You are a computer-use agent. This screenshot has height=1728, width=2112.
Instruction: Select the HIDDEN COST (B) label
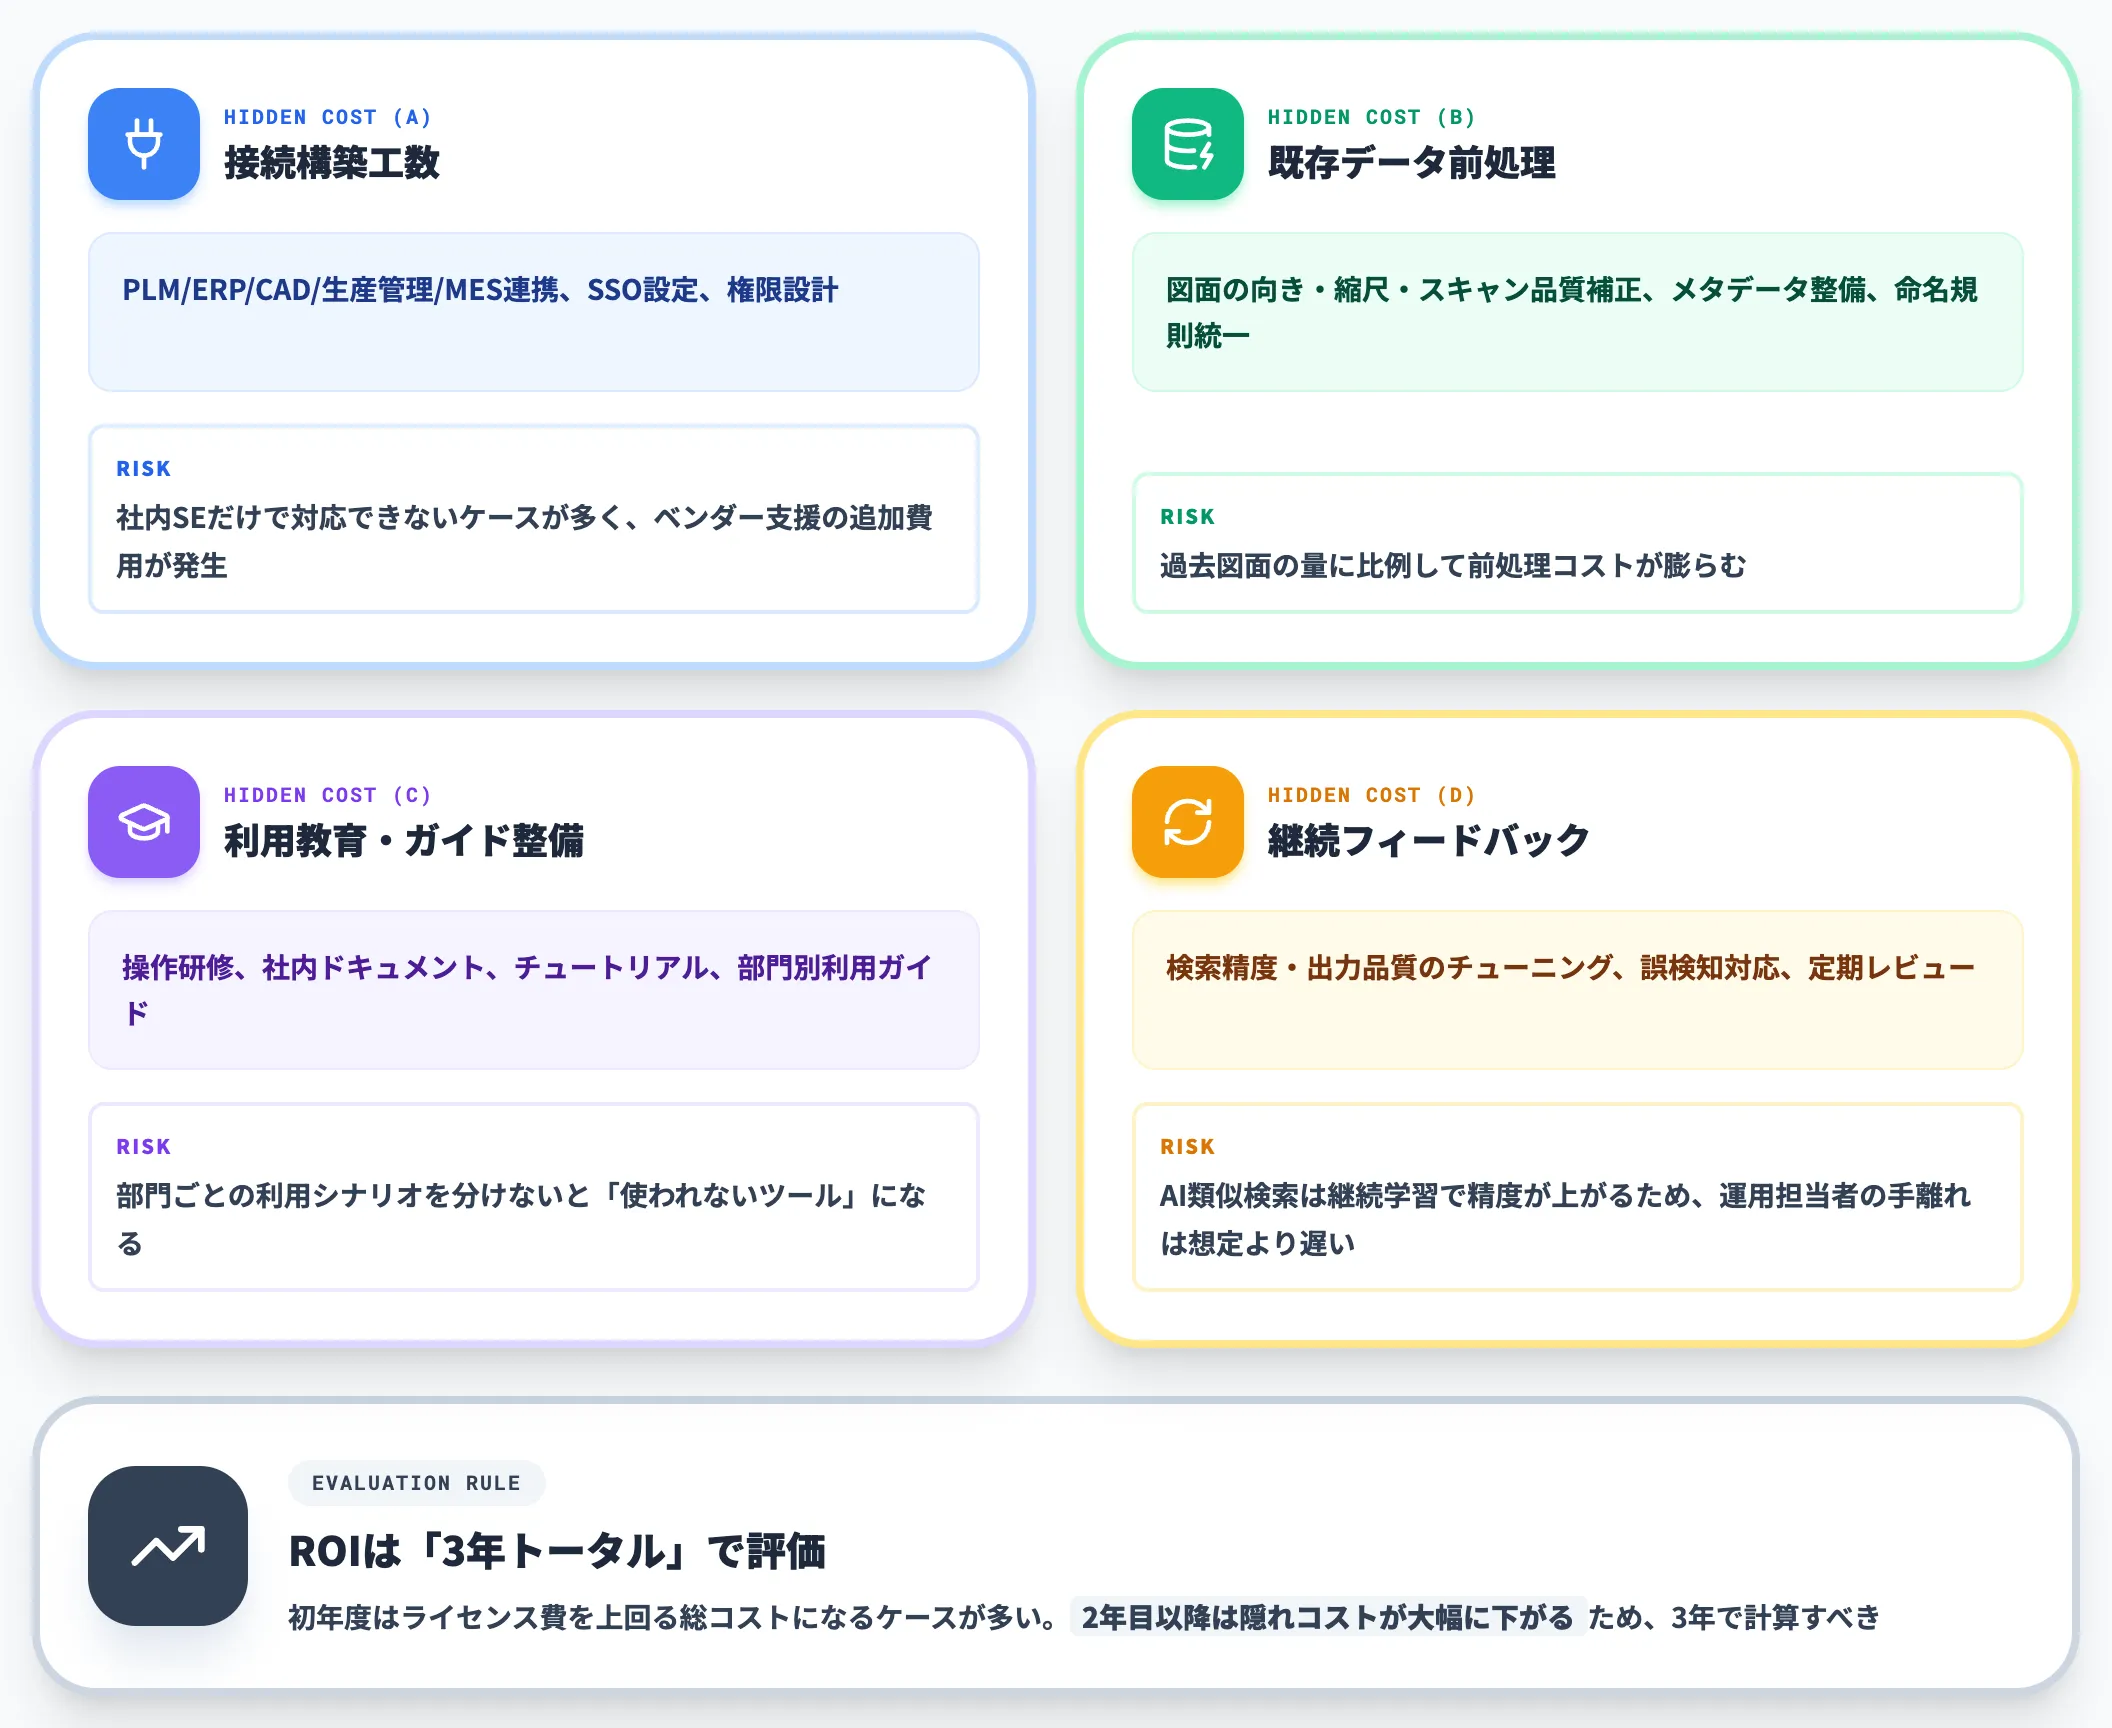1372,117
